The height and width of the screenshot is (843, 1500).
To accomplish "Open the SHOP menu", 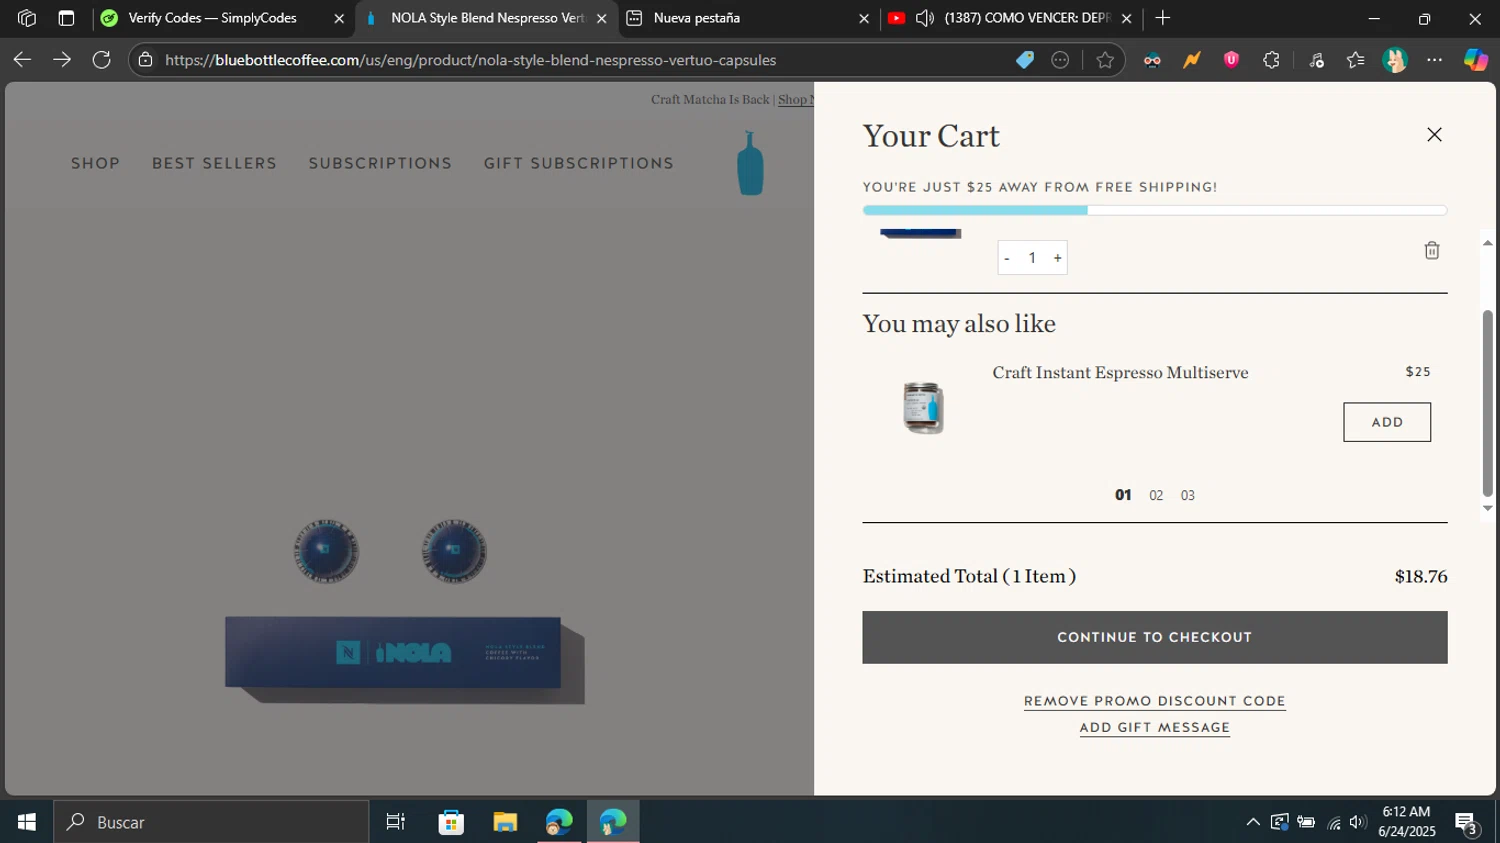I will 95,163.
